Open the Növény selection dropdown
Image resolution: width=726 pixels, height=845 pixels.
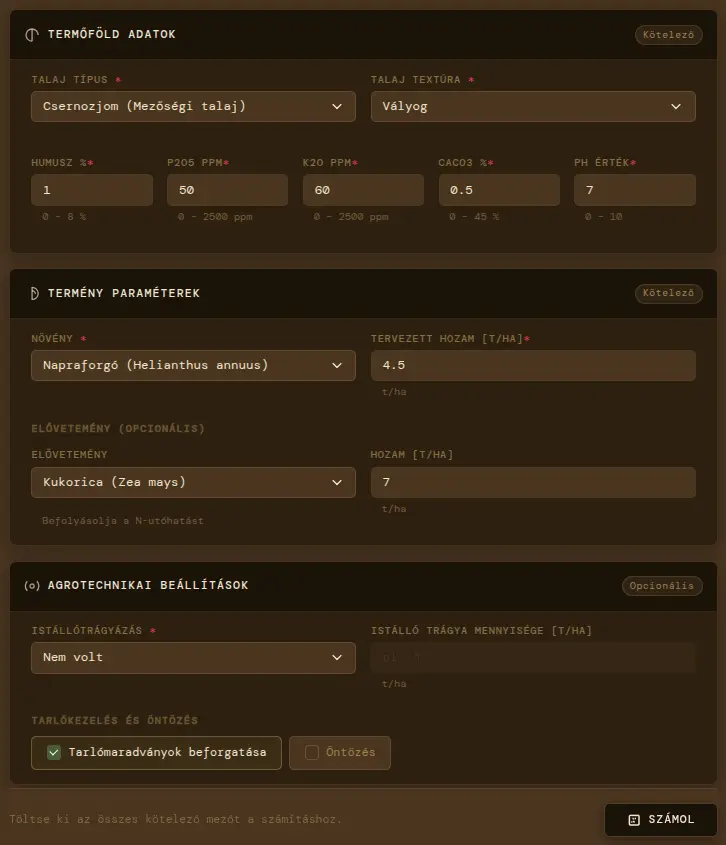pos(193,365)
